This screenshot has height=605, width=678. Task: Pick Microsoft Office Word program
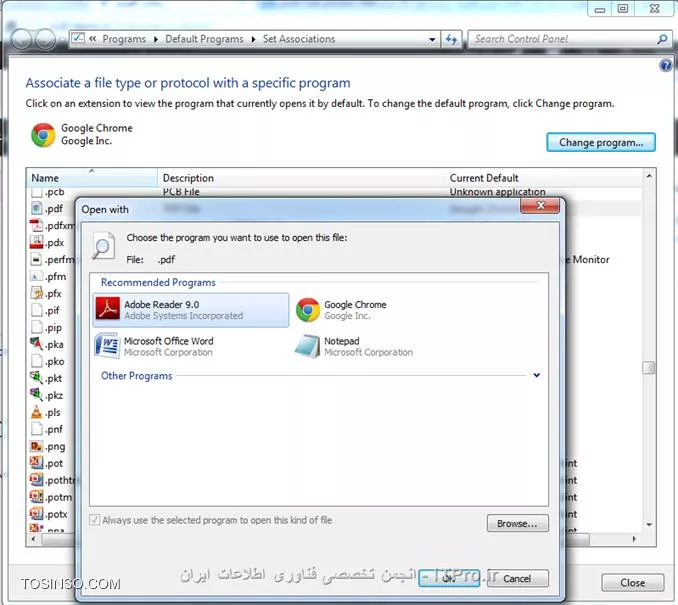[x=154, y=346]
